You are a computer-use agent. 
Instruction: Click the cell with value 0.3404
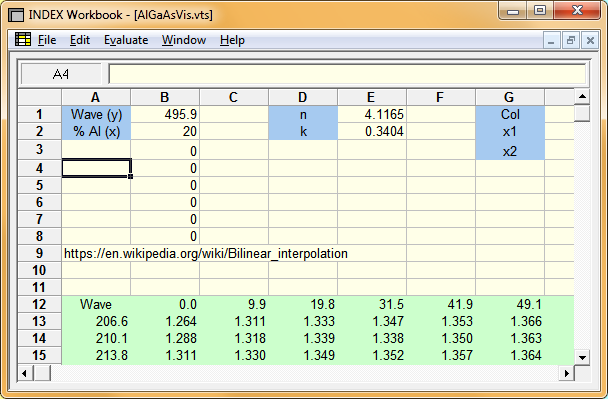372,131
